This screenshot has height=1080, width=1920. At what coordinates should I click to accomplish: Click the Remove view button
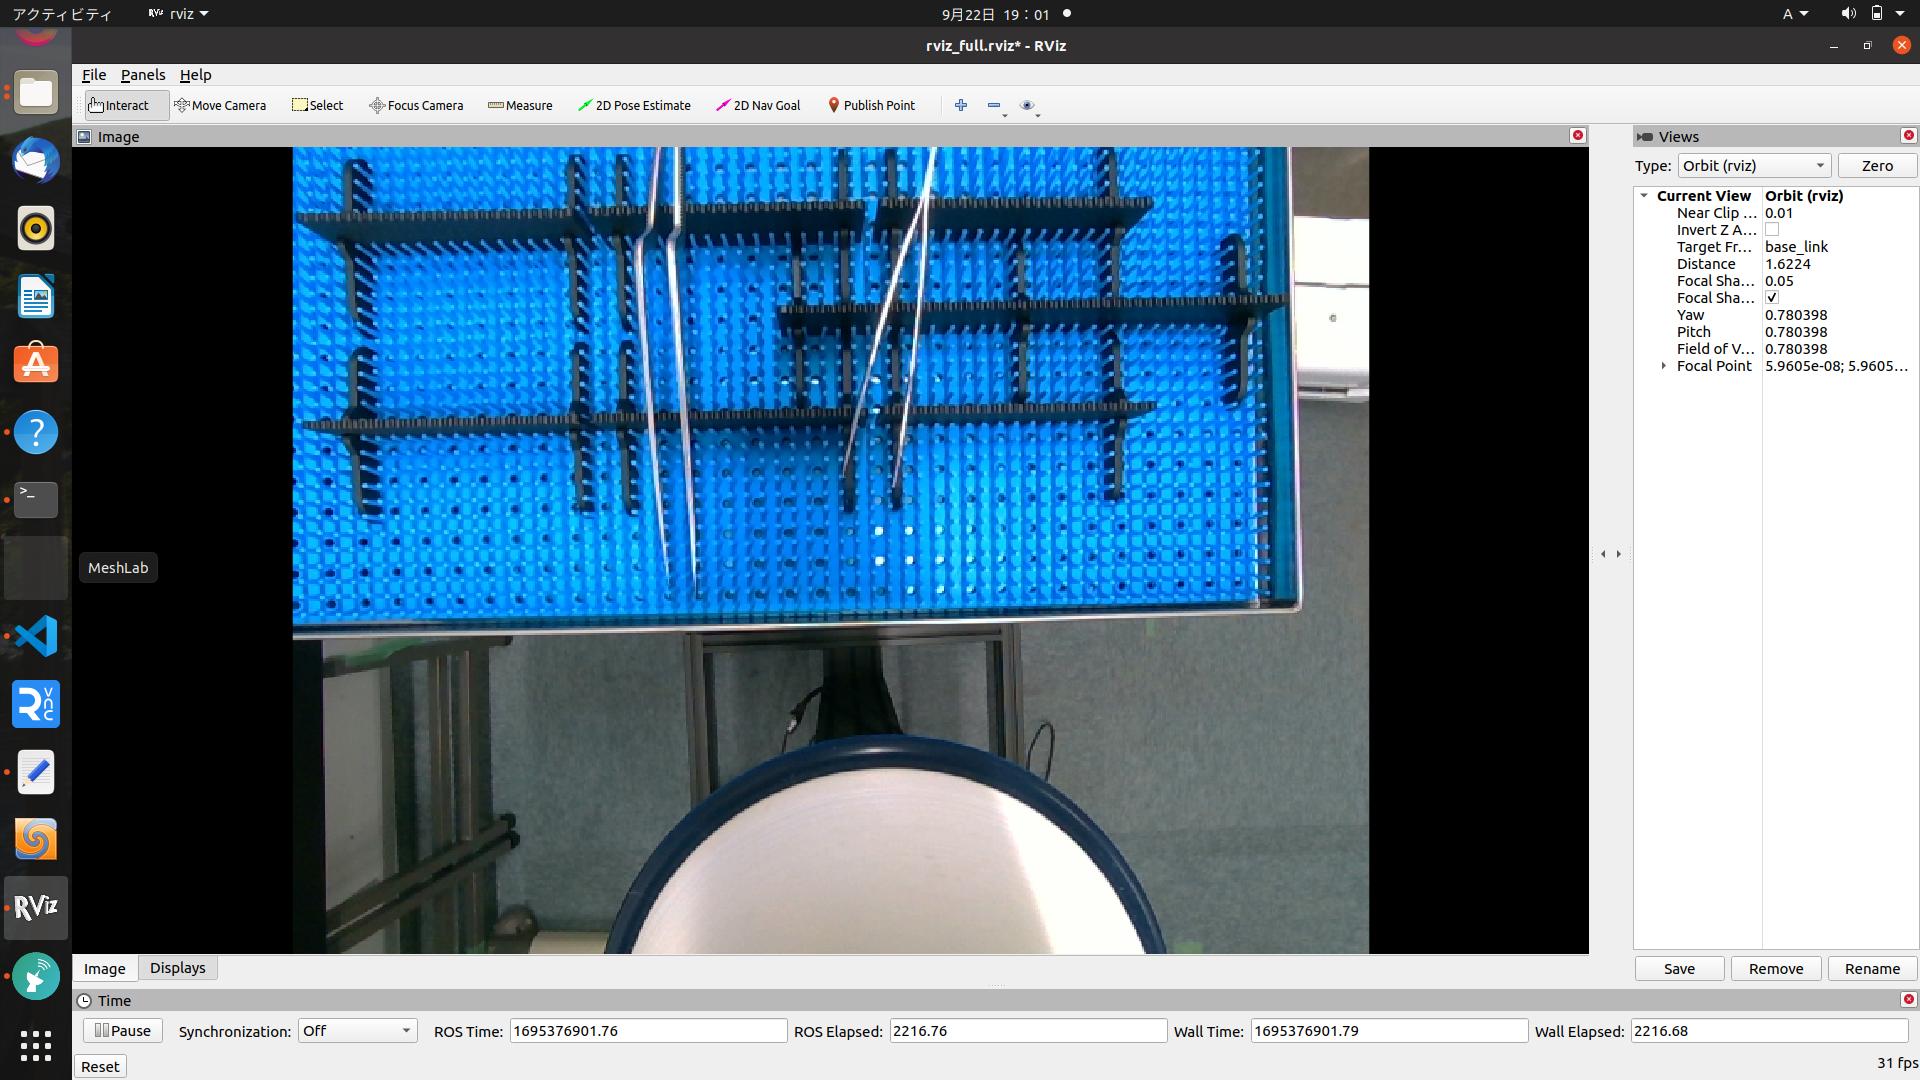pos(1776,969)
